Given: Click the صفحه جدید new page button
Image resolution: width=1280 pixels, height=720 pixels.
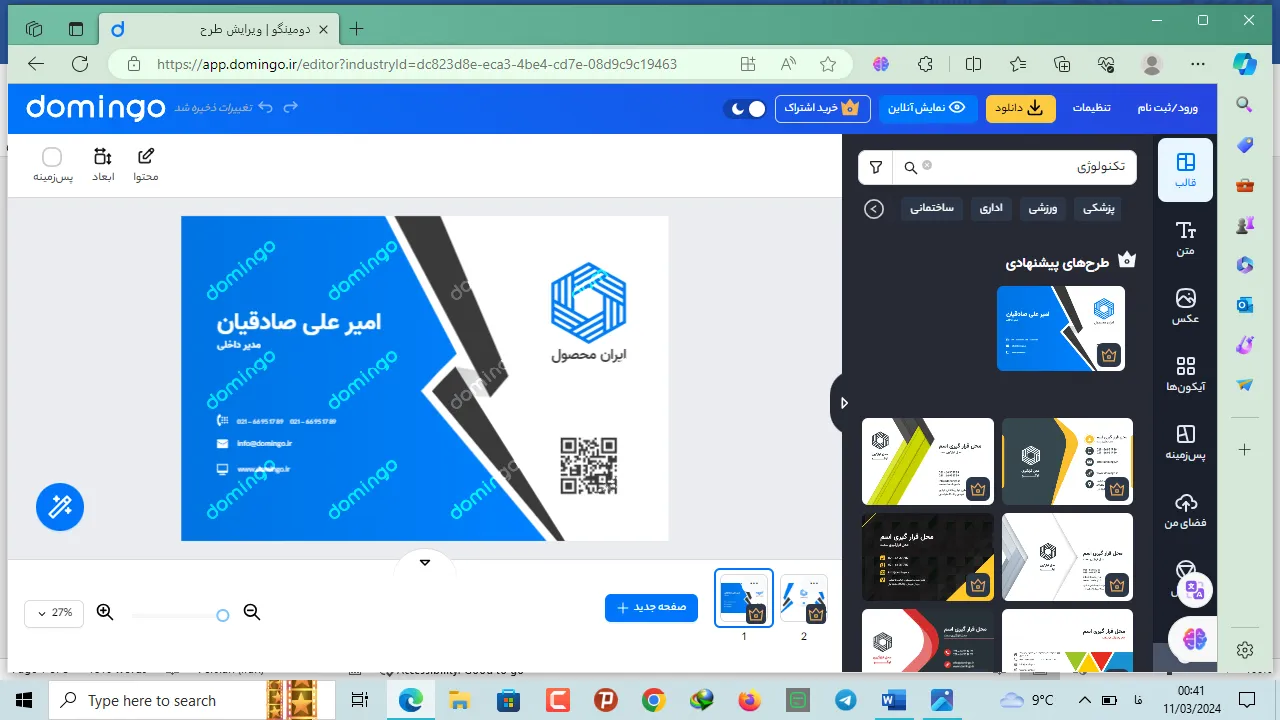Looking at the screenshot, I should point(651,607).
